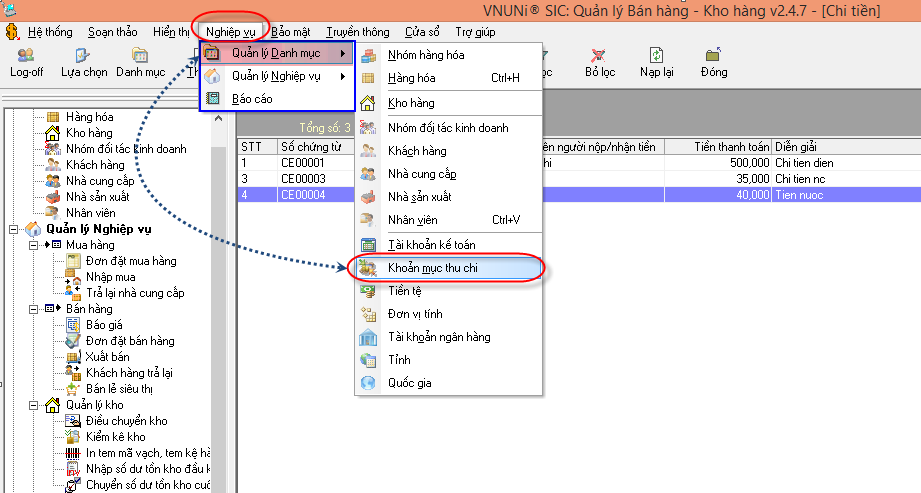Collapse the Bán hàng tree node
The image size is (921, 493).
[x=33, y=309]
